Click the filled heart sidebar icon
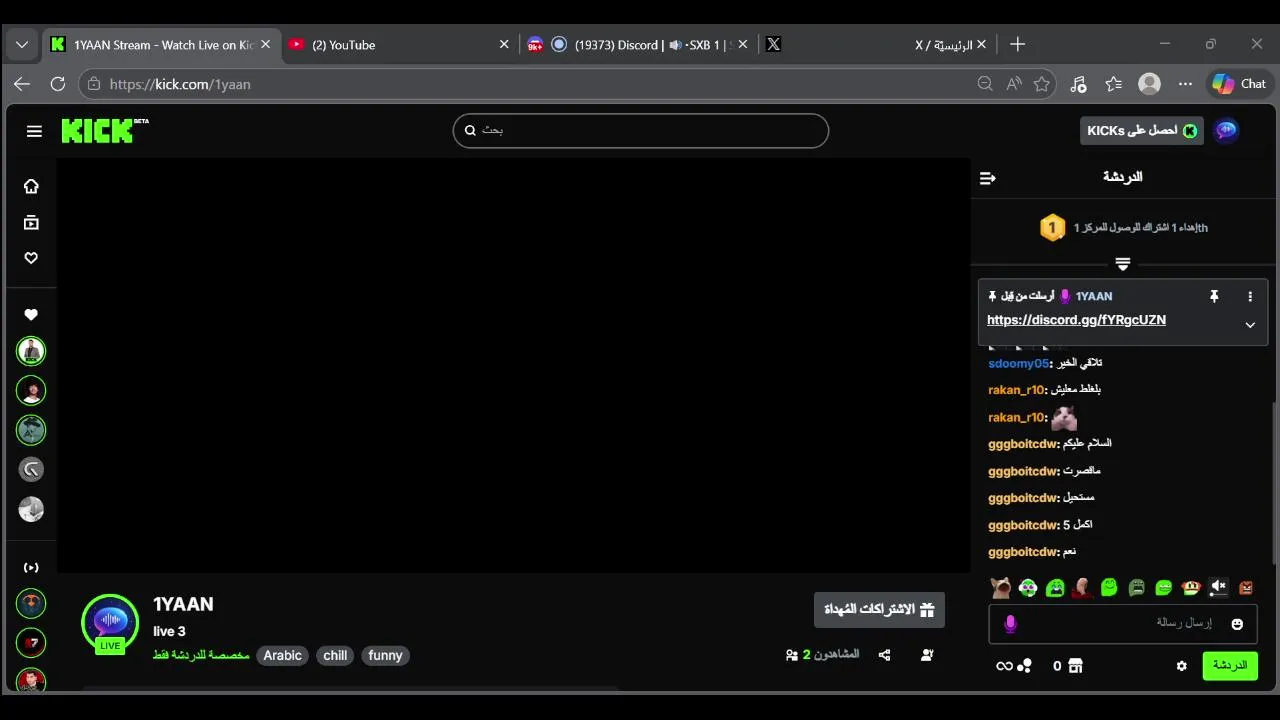Viewport: 1280px width, 720px height. click(x=31, y=314)
